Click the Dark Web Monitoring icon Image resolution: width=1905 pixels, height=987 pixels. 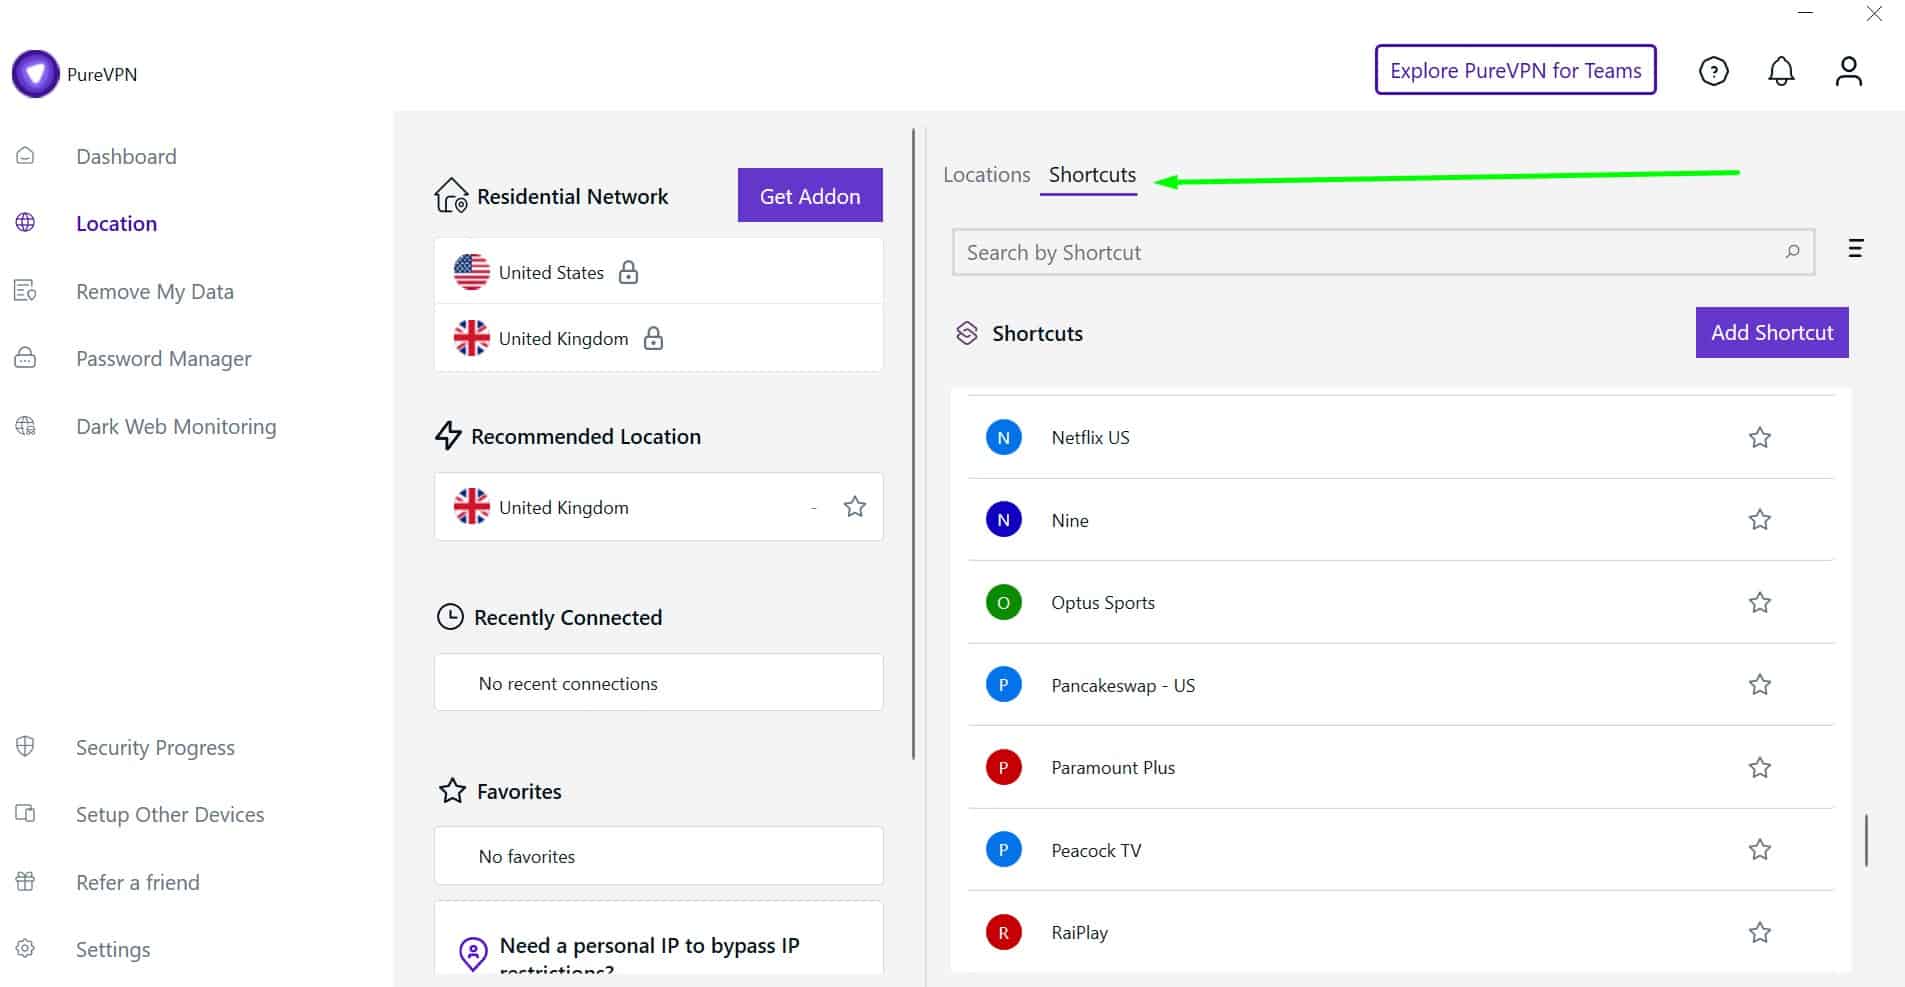pos(25,426)
